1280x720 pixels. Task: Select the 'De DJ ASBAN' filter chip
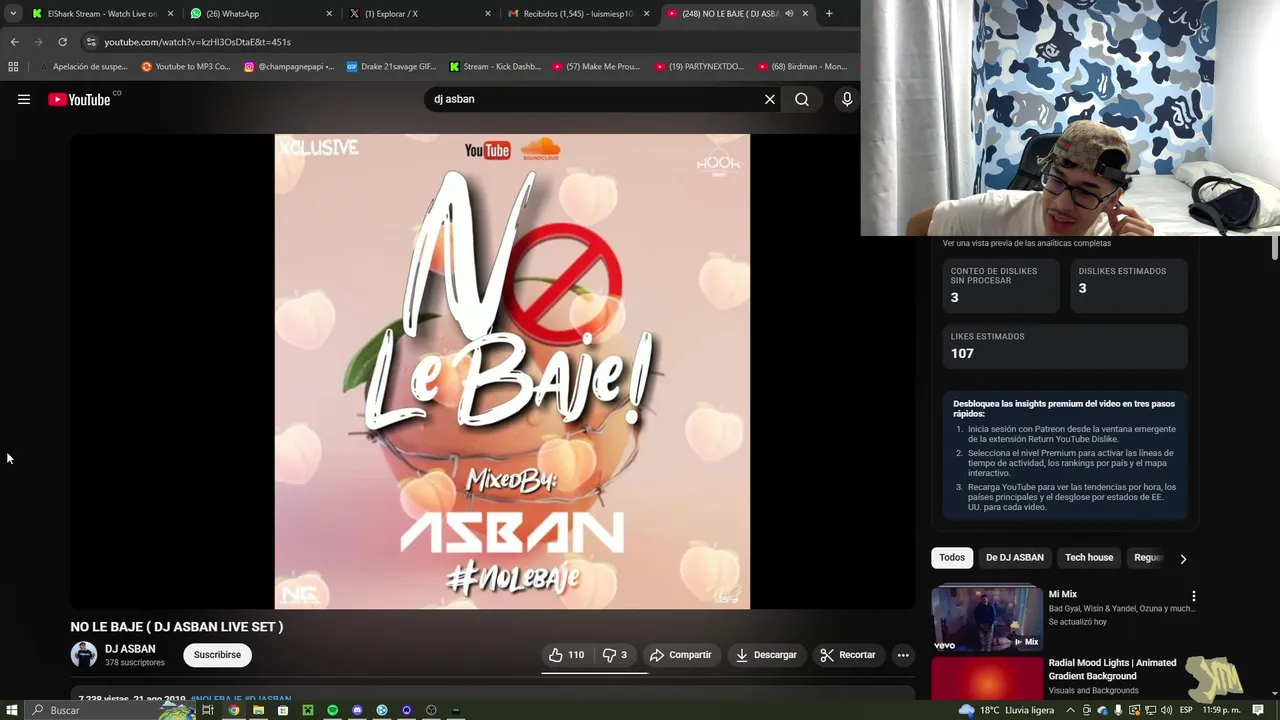pyautogui.click(x=1014, y=558)
